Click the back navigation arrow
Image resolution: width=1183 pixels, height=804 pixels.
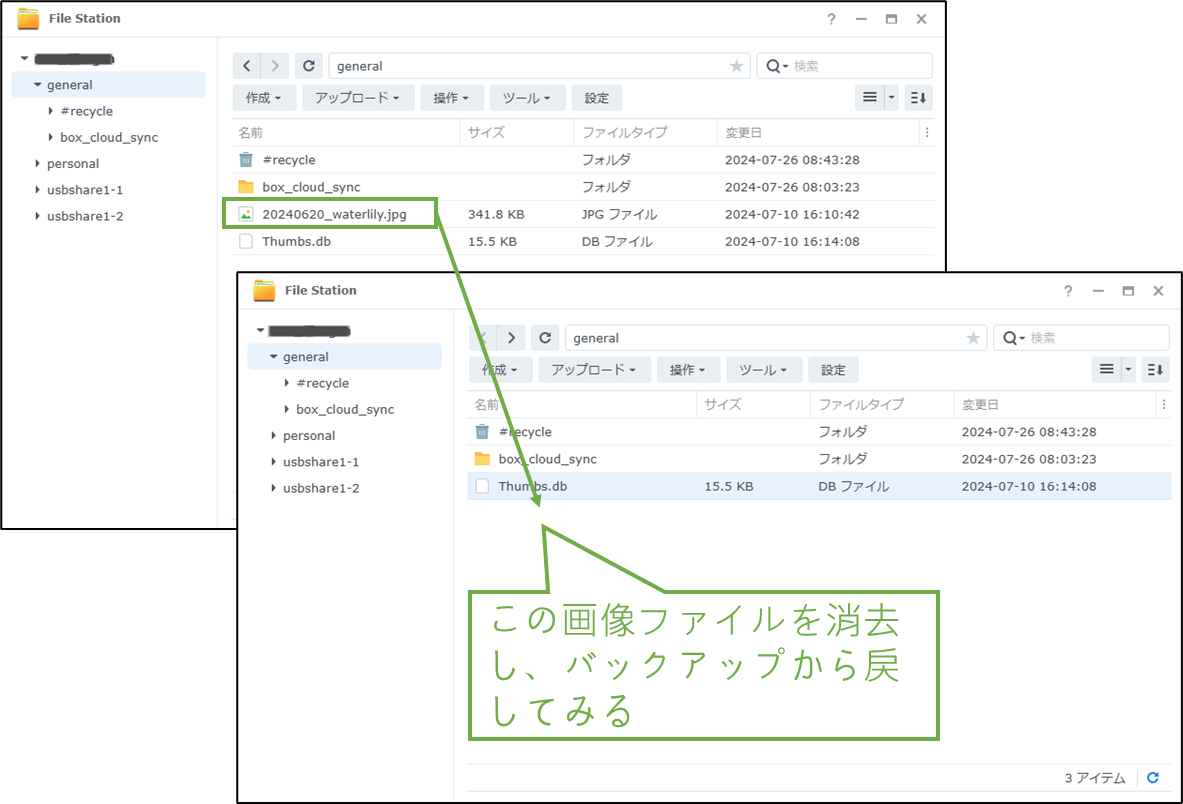click(246, 65)
